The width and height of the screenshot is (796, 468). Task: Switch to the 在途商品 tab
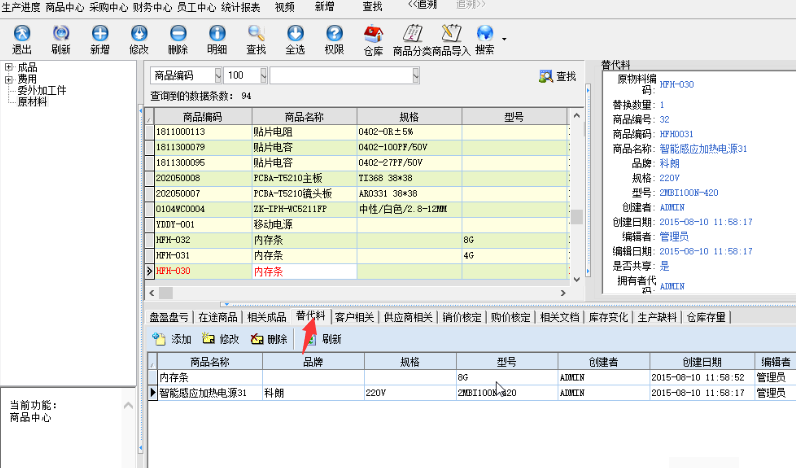218,317
